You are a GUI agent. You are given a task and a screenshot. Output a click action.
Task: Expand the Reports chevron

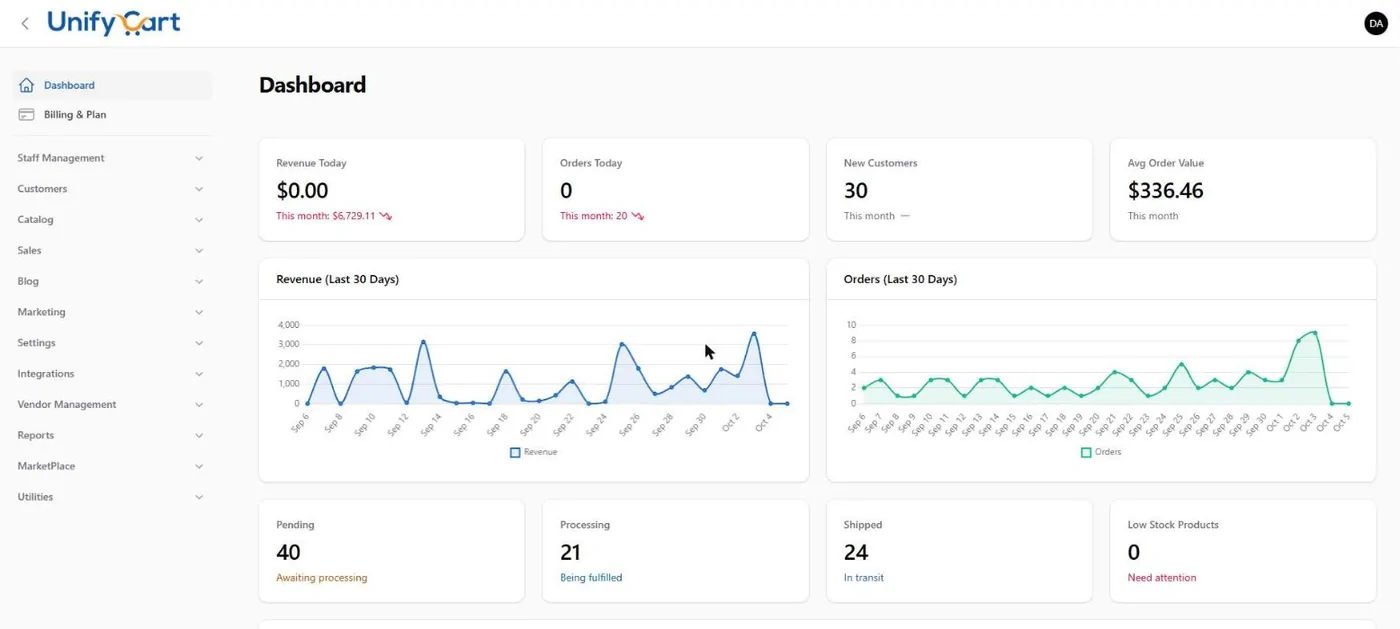click(x=199, y=436)
